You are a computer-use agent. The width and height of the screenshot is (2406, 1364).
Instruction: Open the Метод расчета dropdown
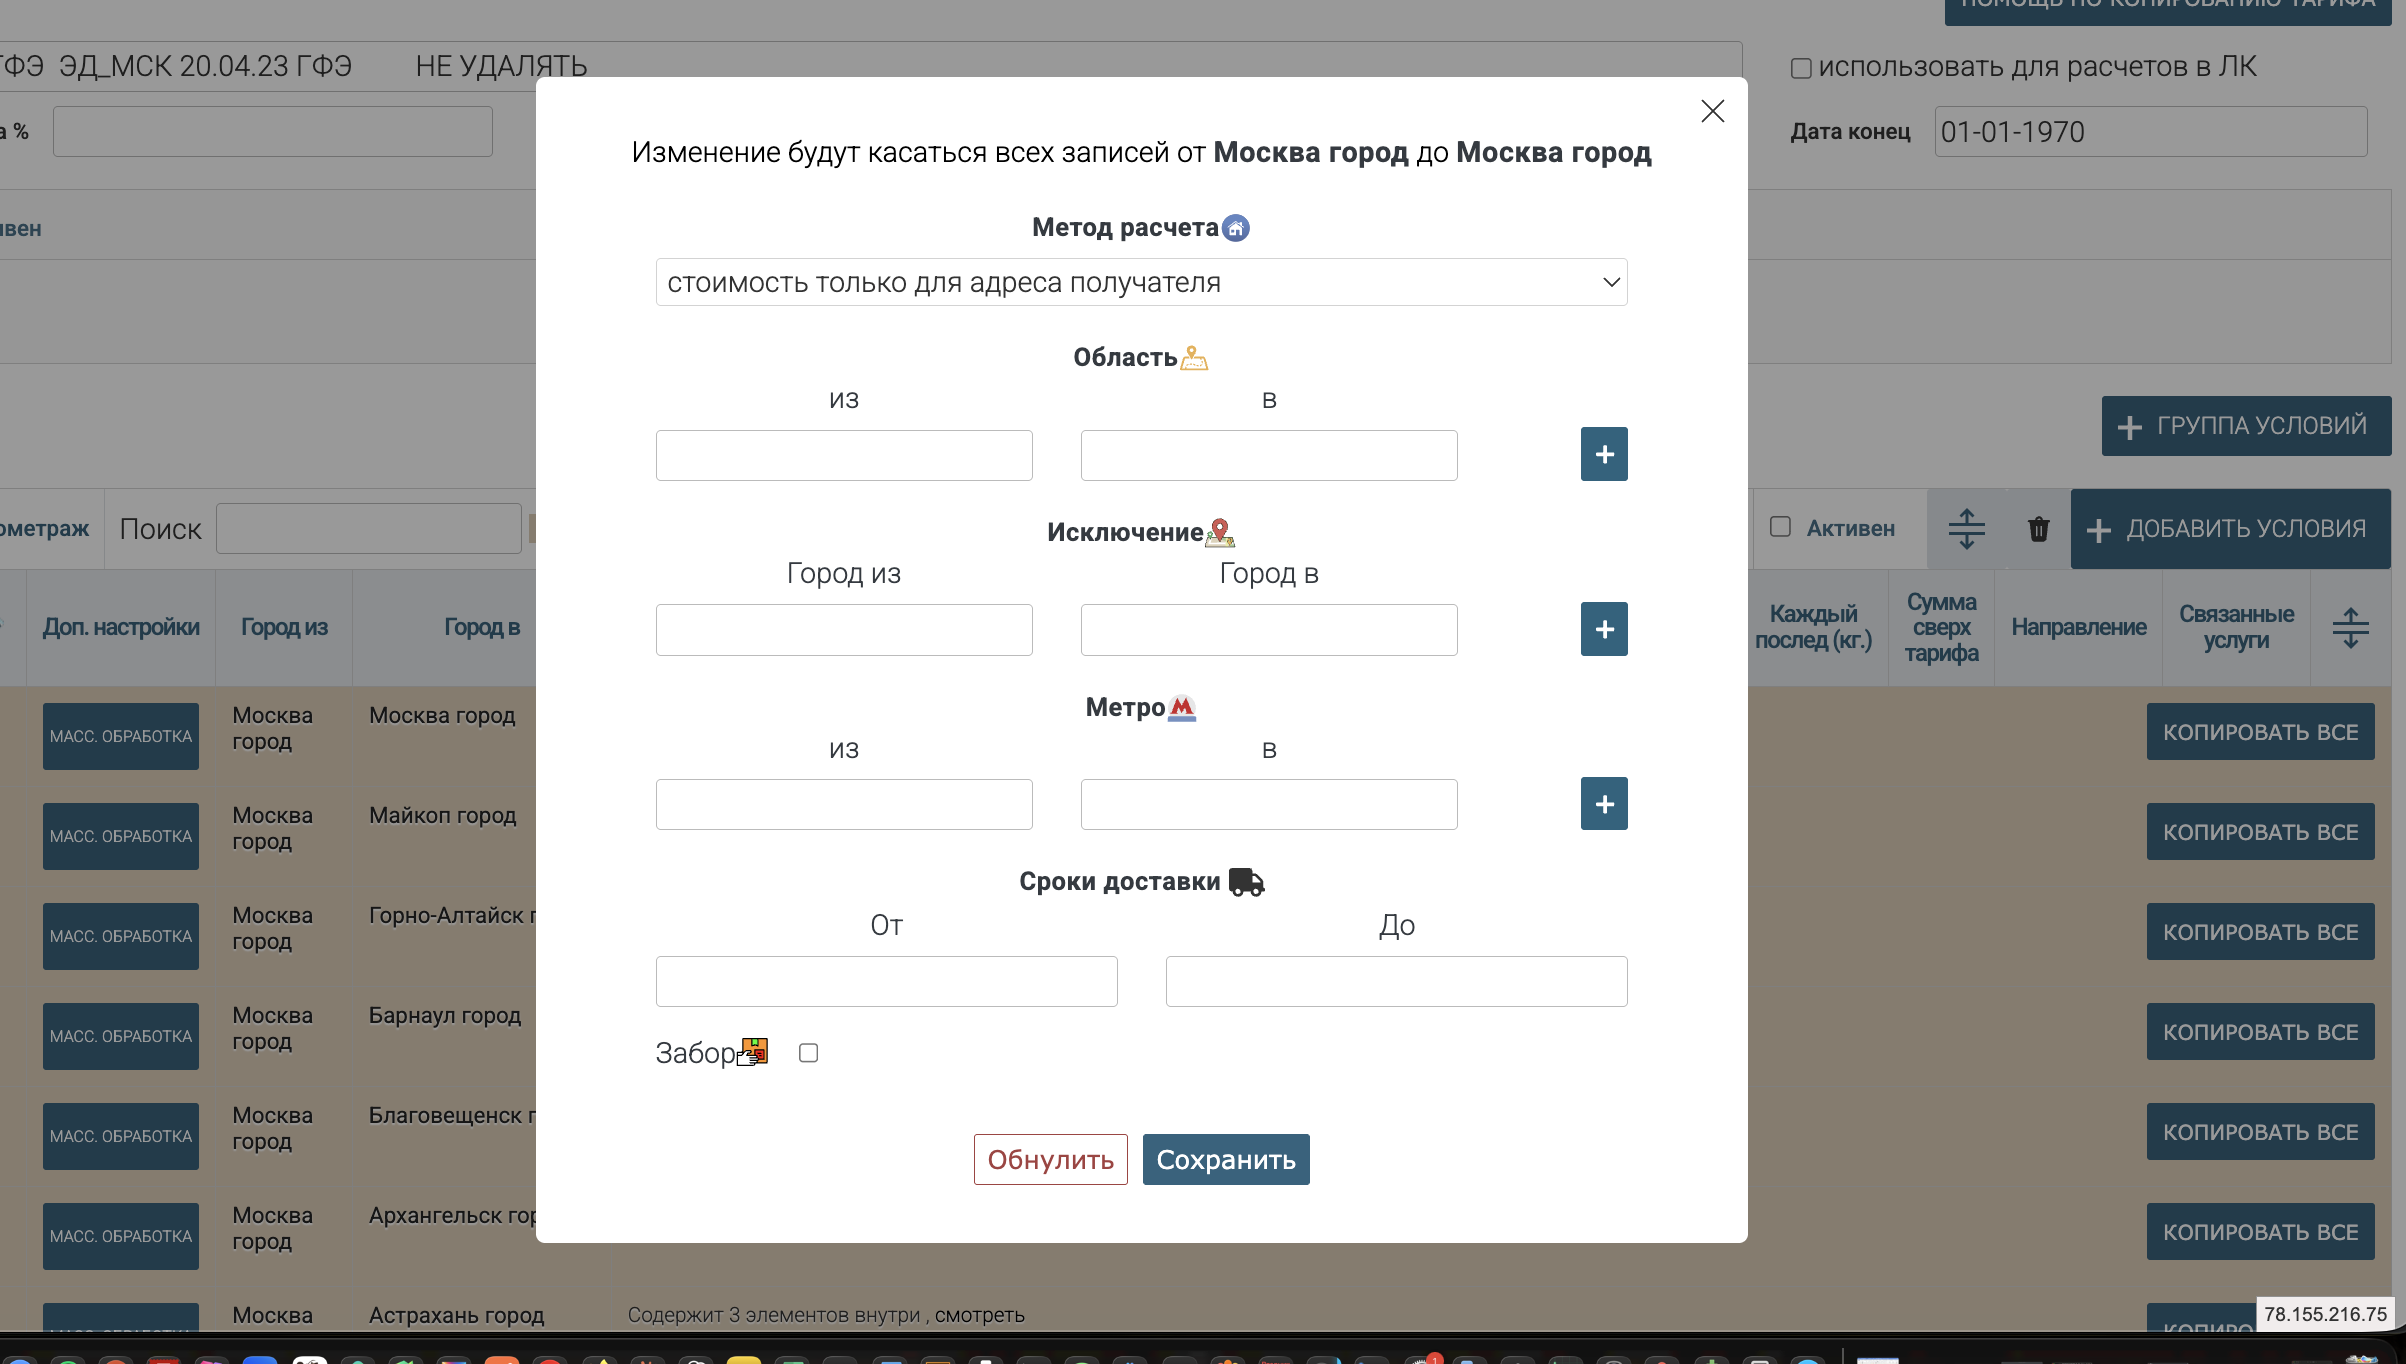pos(1141,282)
